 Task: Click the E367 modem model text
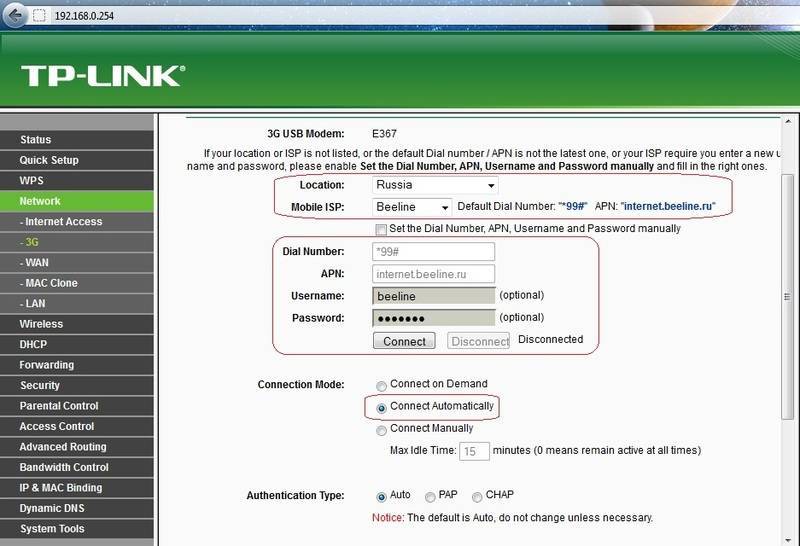[384, 134]
